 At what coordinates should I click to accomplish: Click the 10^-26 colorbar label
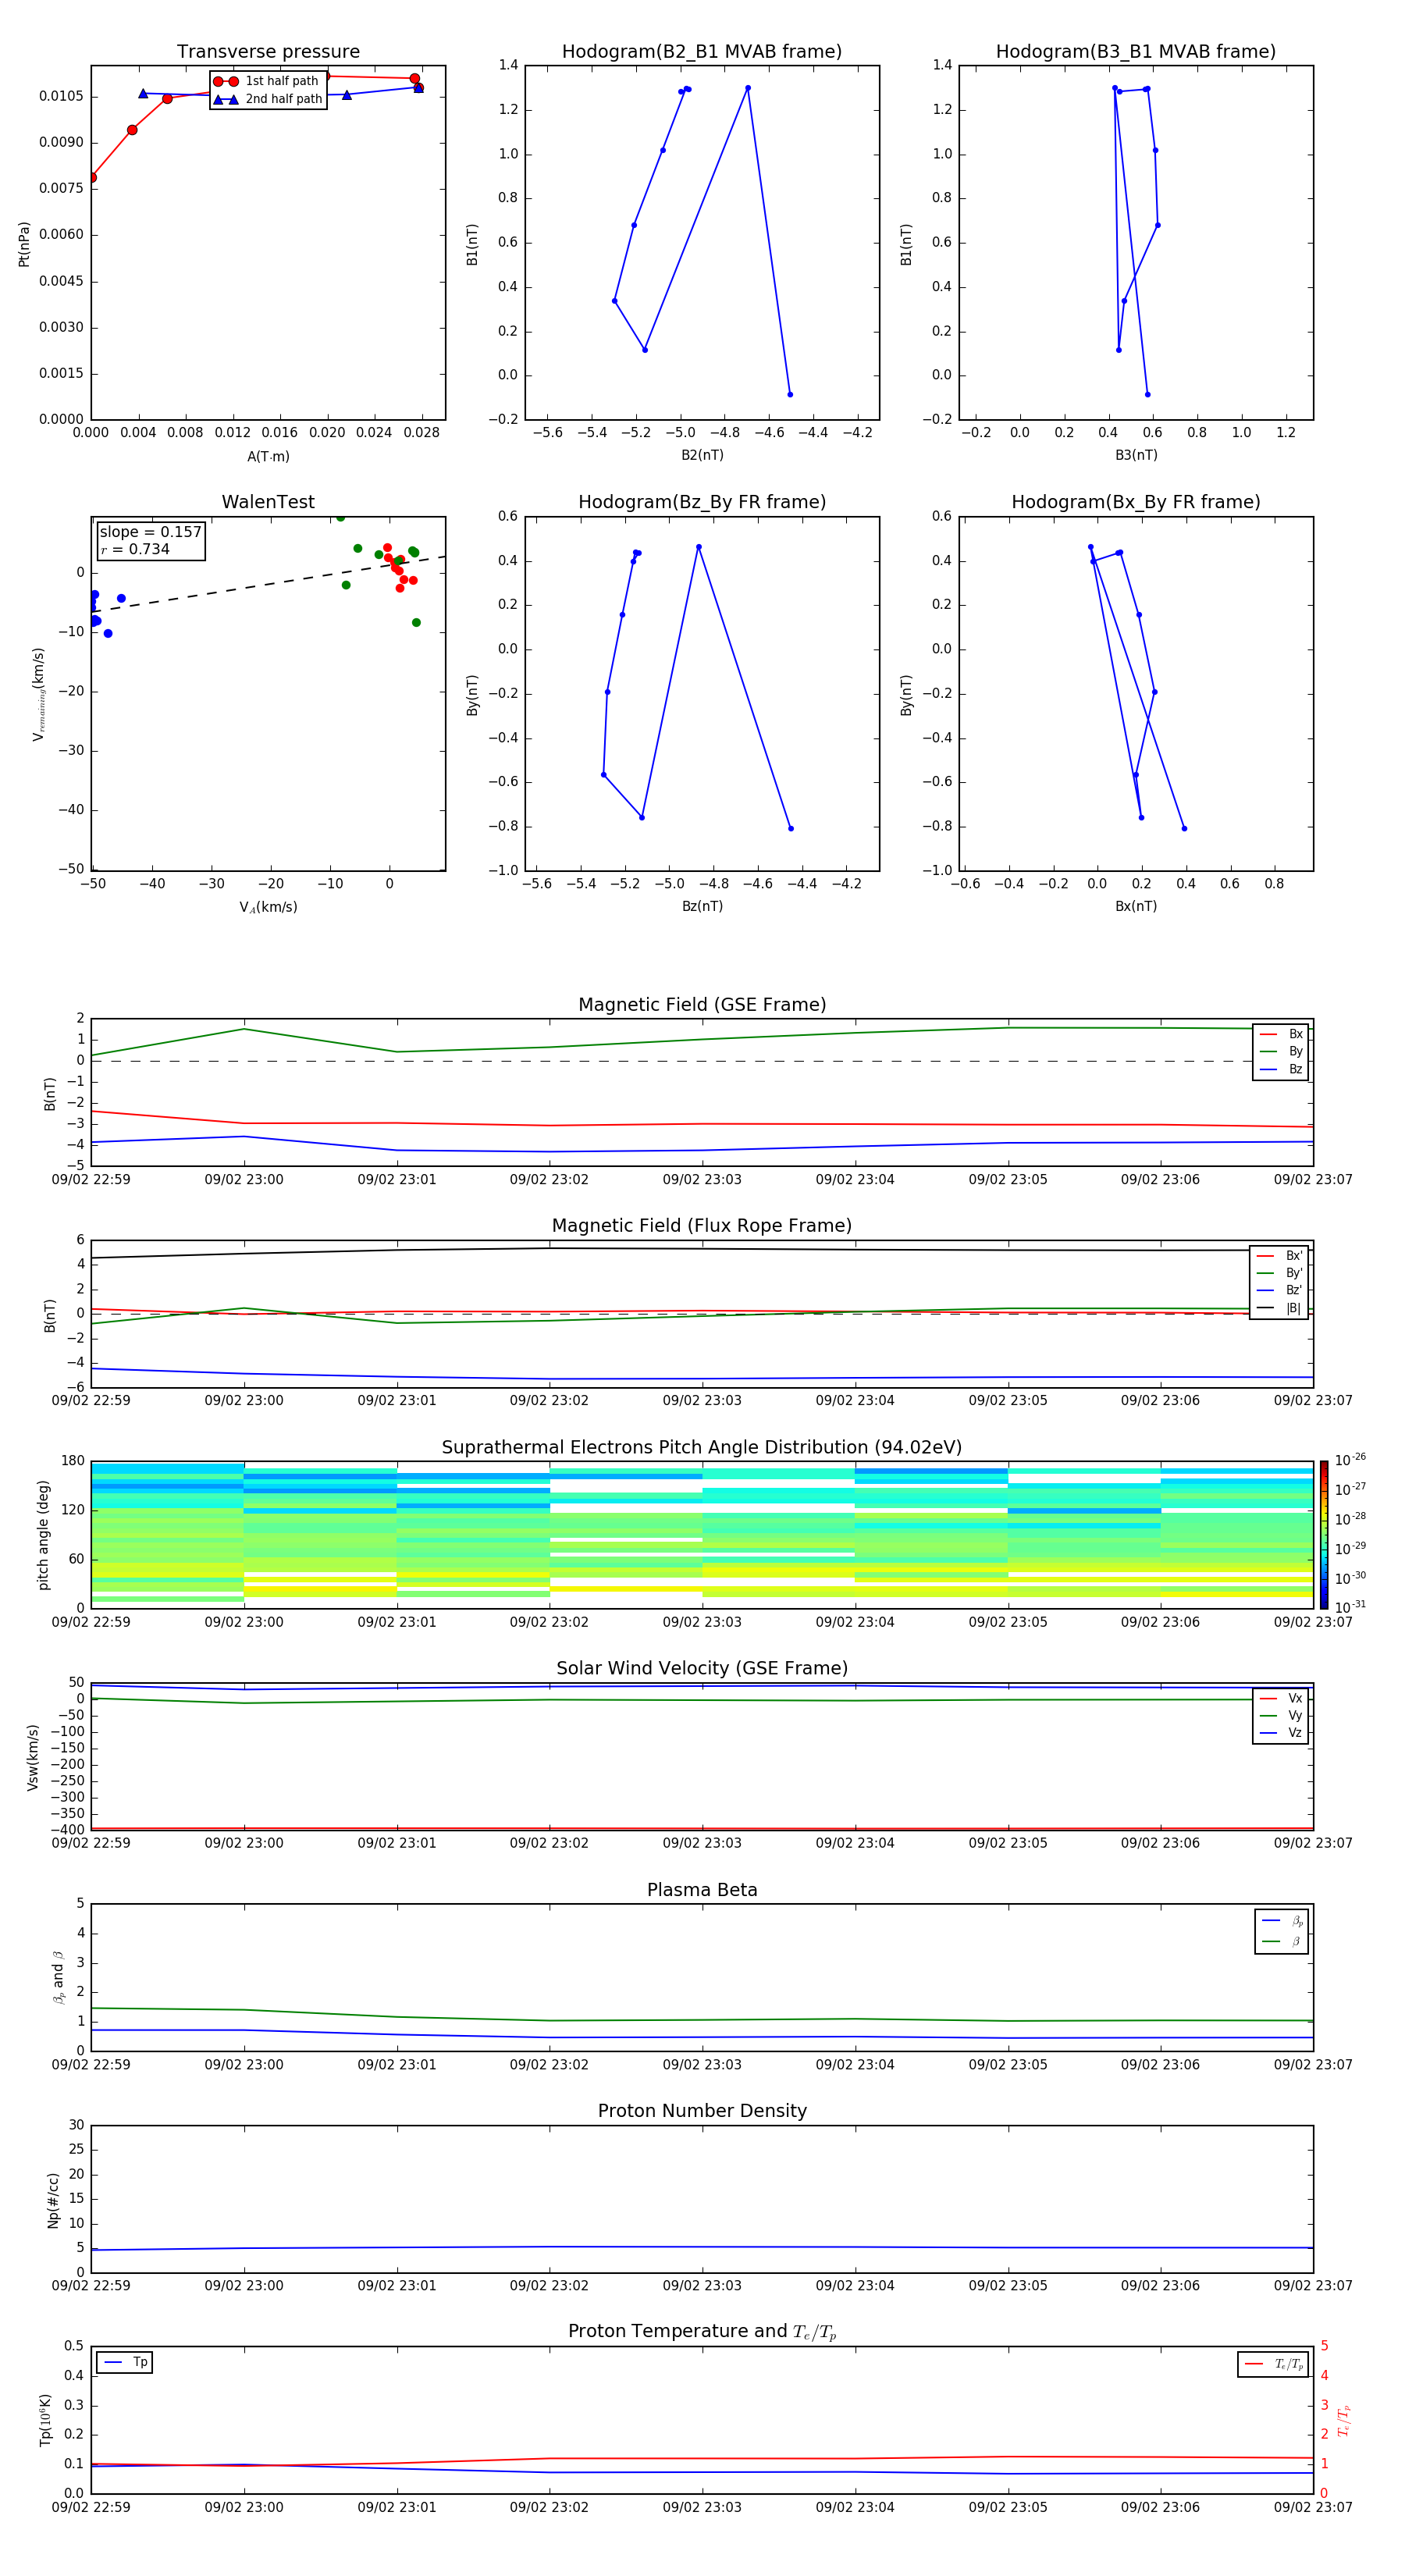(x=1350, y=1460)
